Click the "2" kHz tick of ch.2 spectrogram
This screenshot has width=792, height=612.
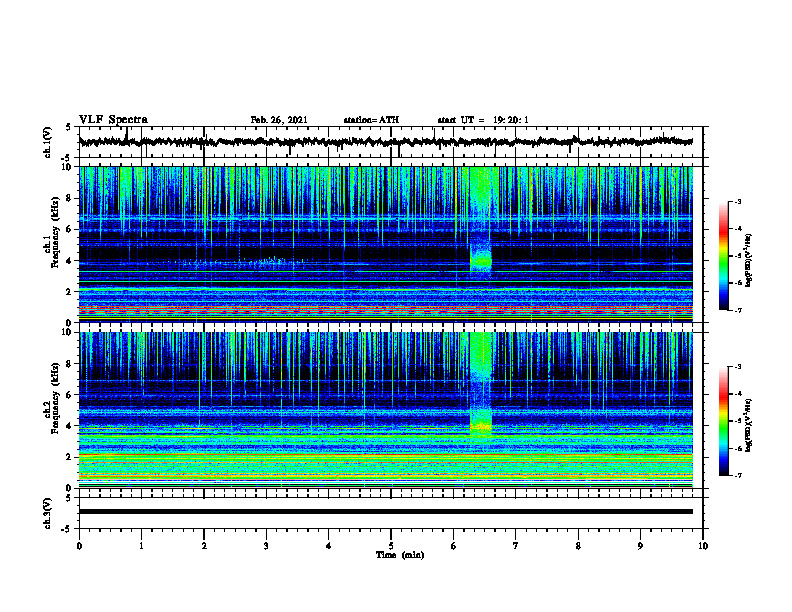click(x=70, y=457)
